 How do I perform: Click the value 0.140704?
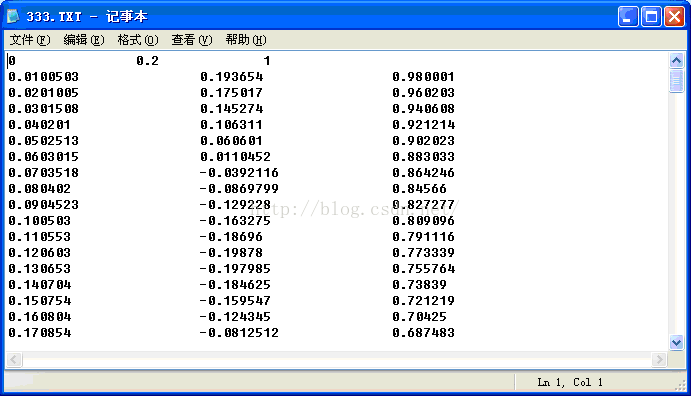pos(40,285)
